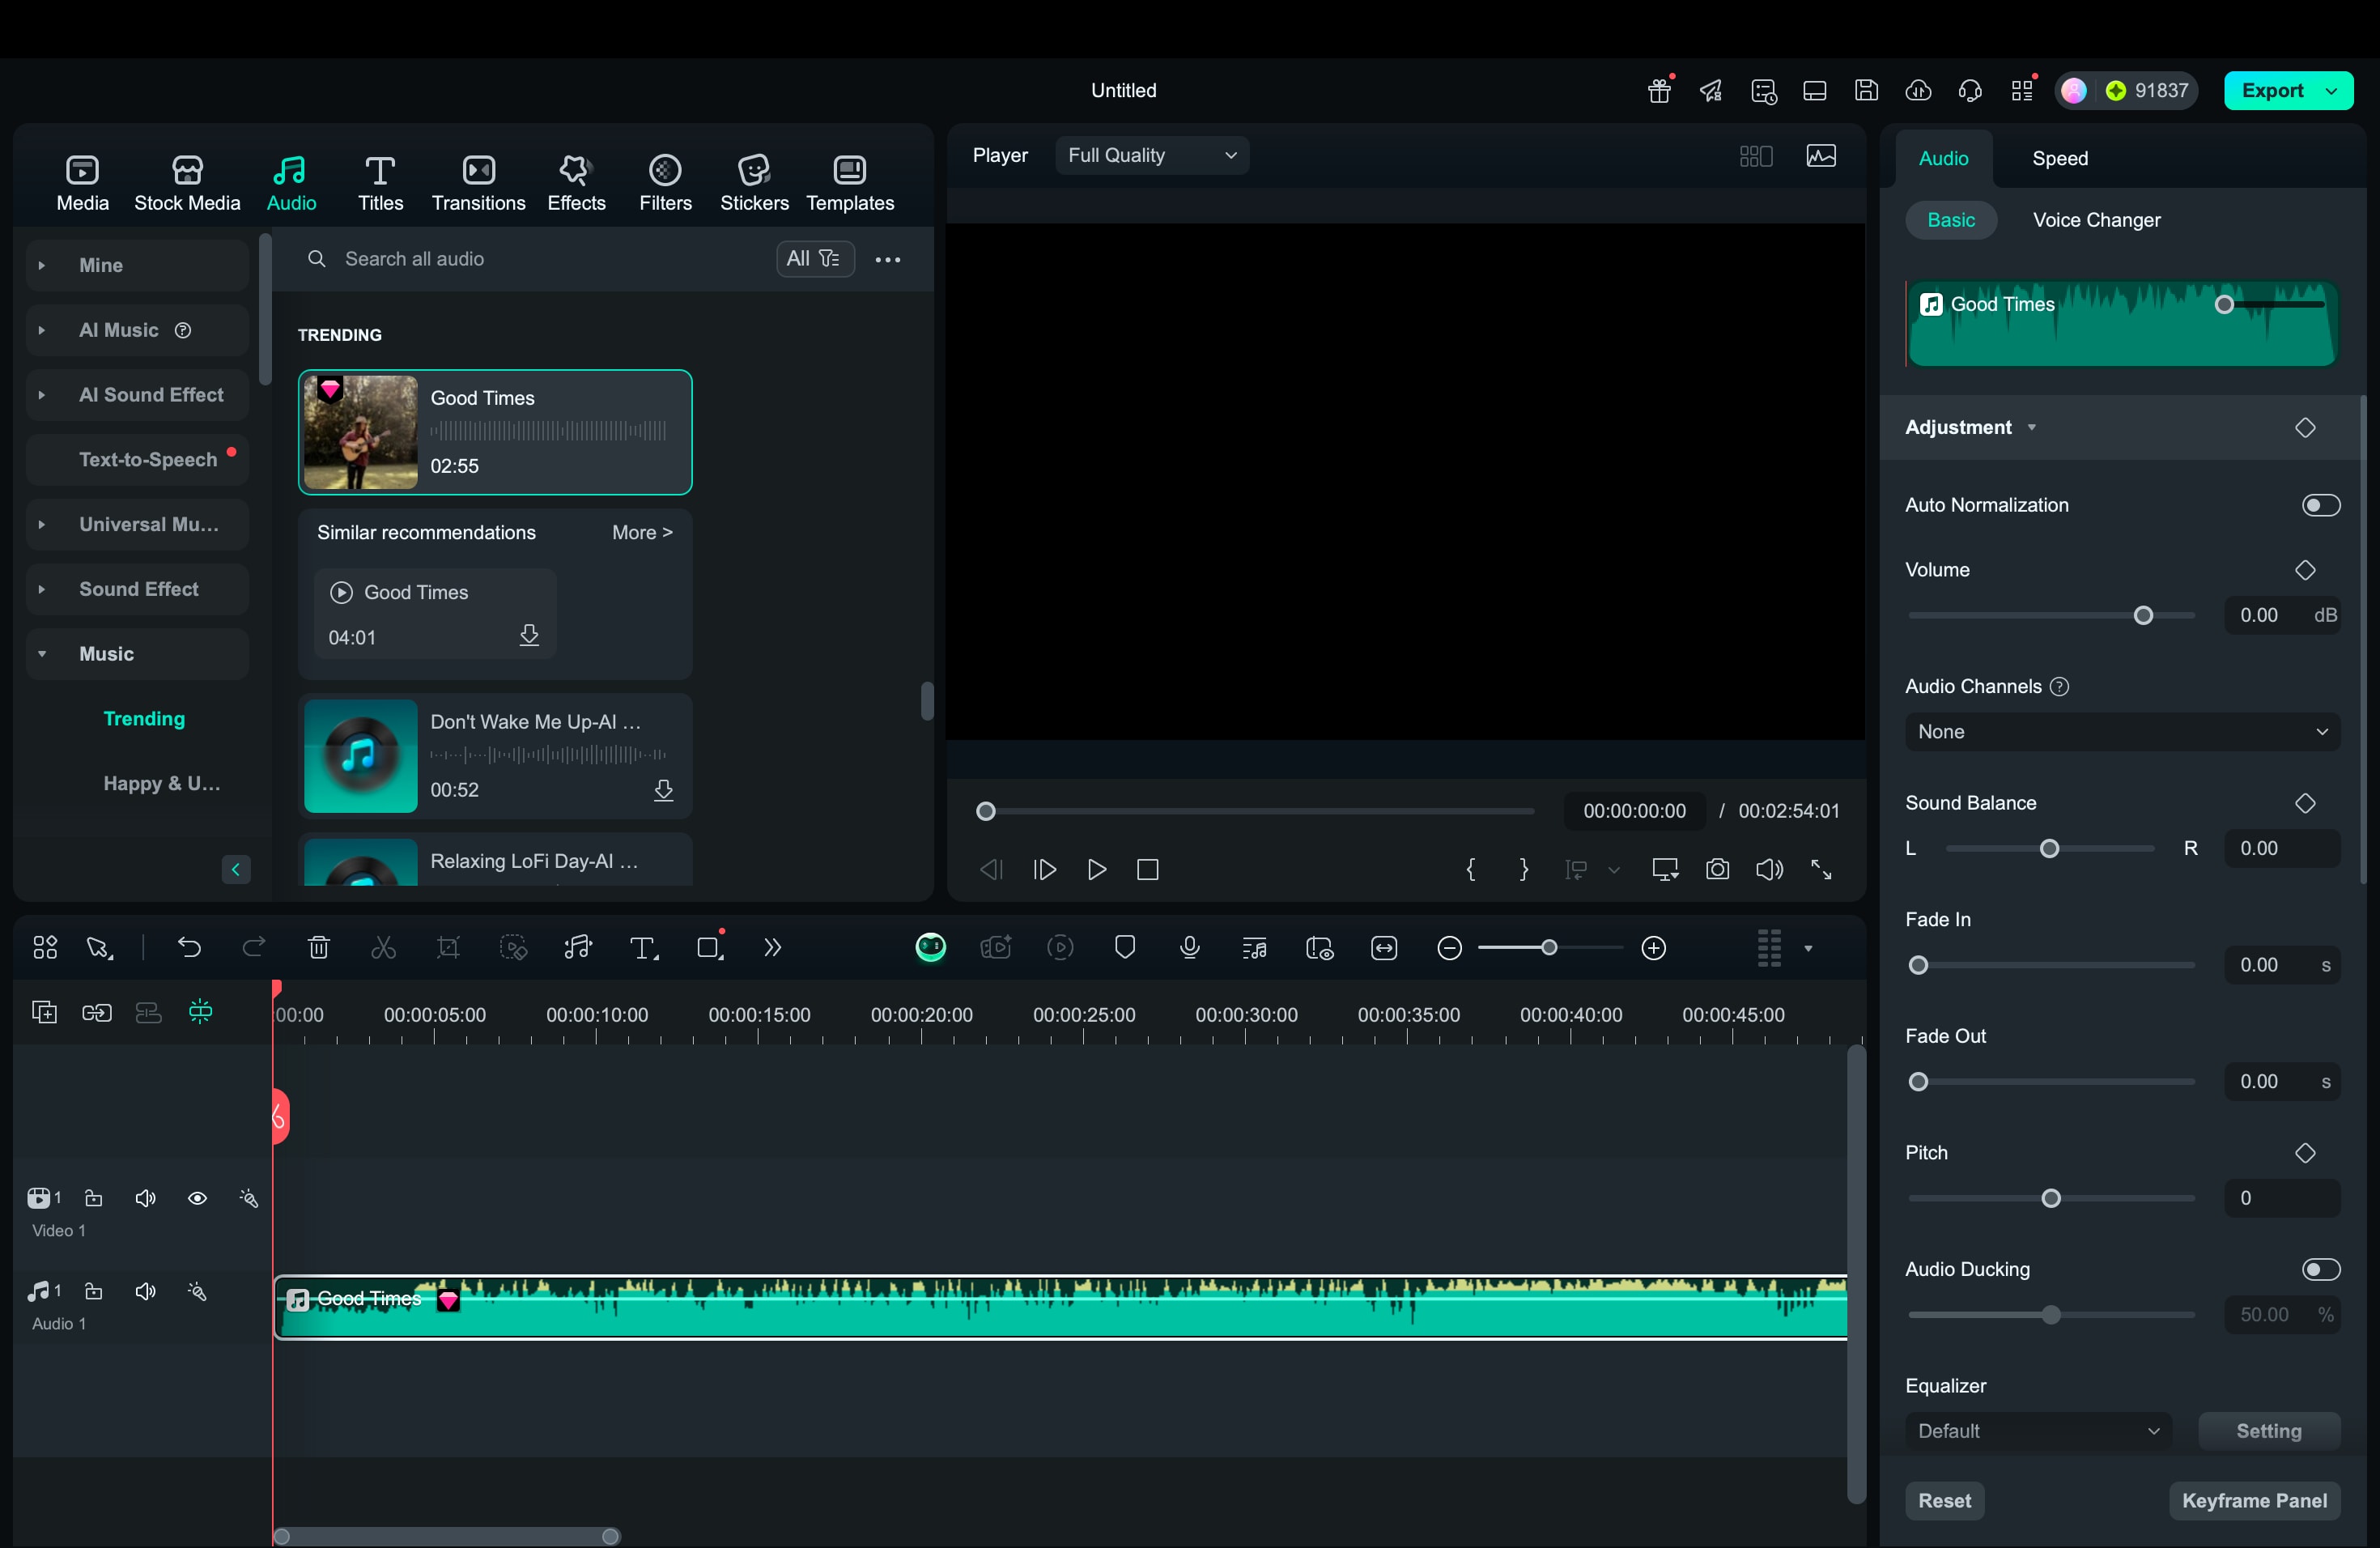Open the Full Quality dropdown

point(1152,155)
